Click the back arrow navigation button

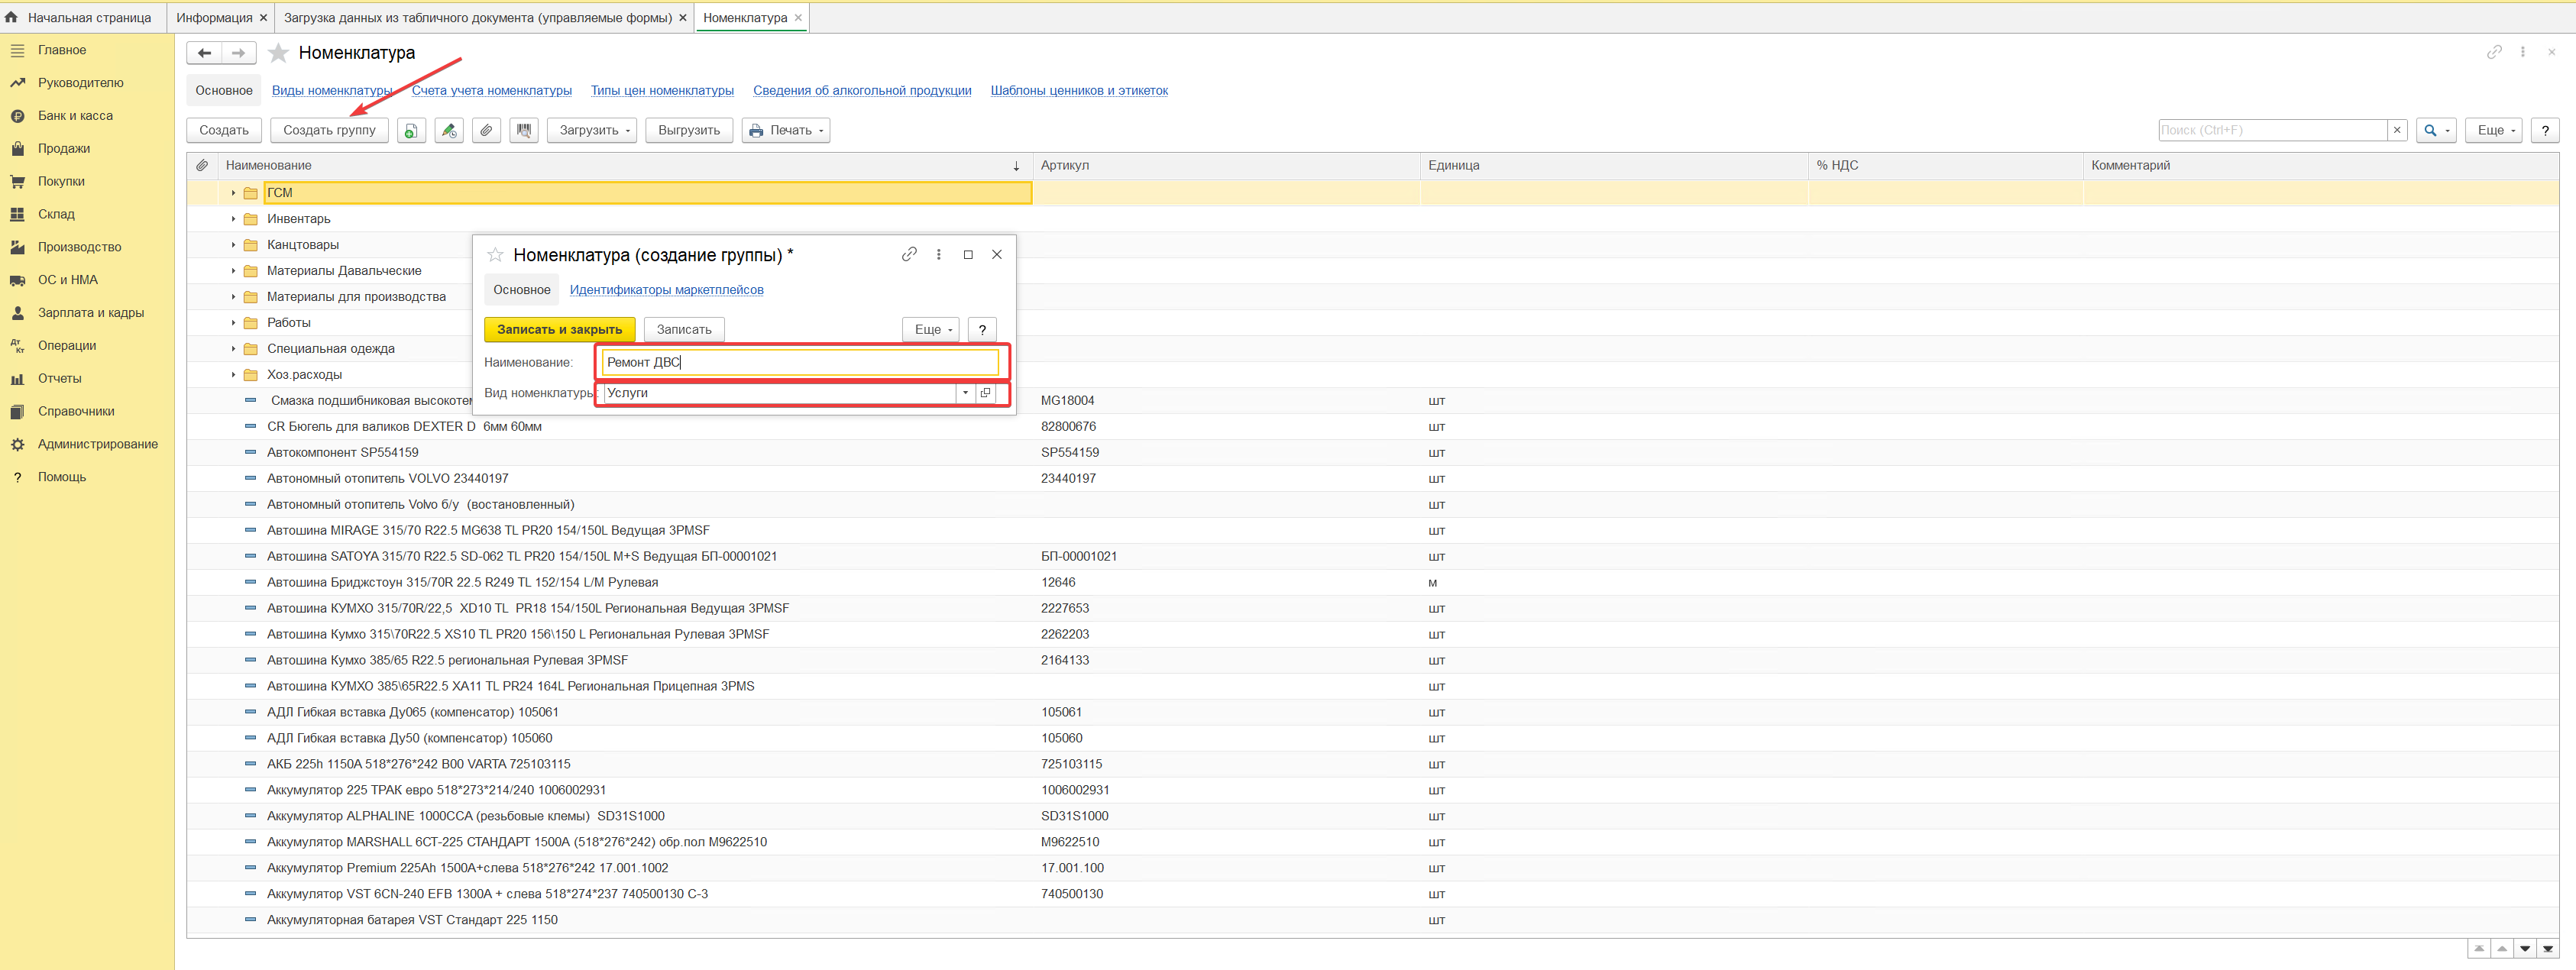pyautogui.click(x=204, y=53)
